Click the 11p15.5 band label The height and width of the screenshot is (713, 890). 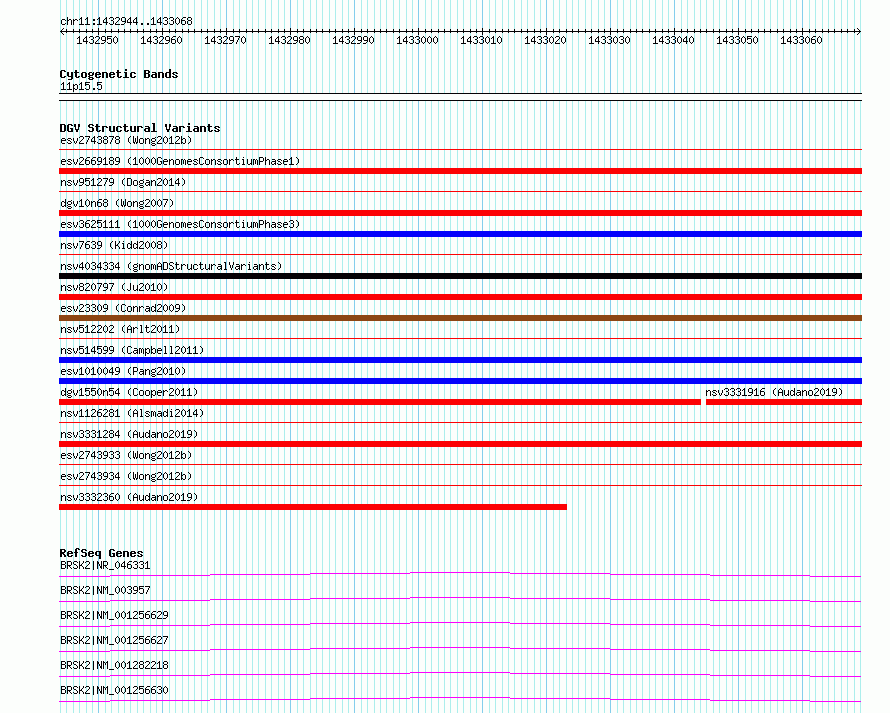pyautogui.click(x=81, y=86)
